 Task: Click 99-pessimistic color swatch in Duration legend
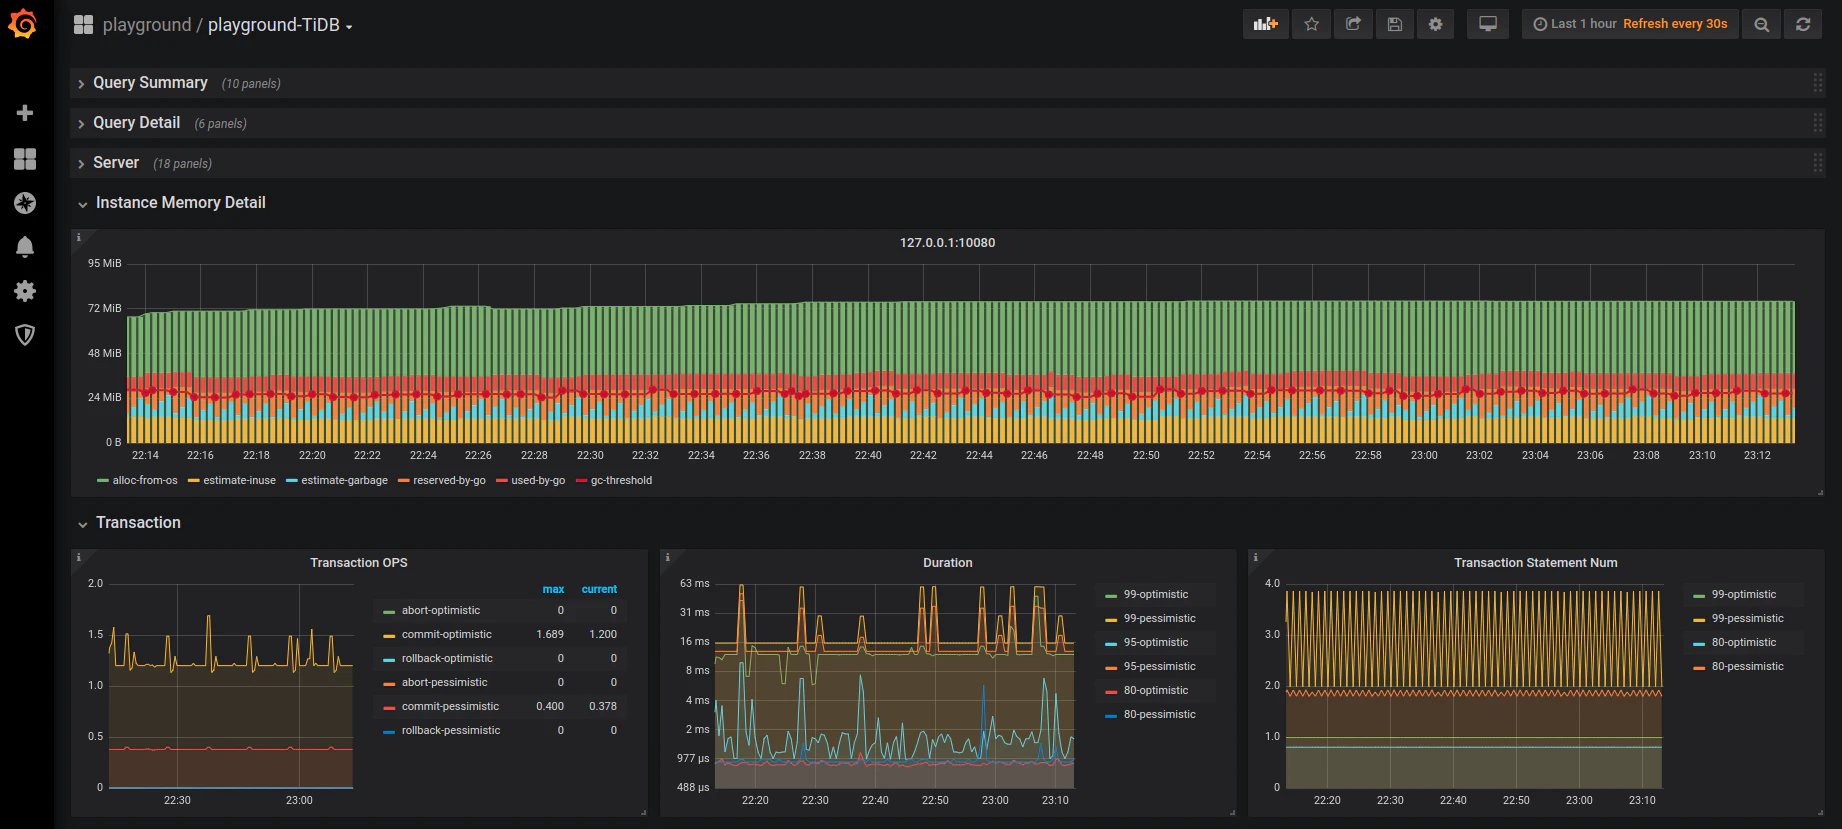[1111, 619]
